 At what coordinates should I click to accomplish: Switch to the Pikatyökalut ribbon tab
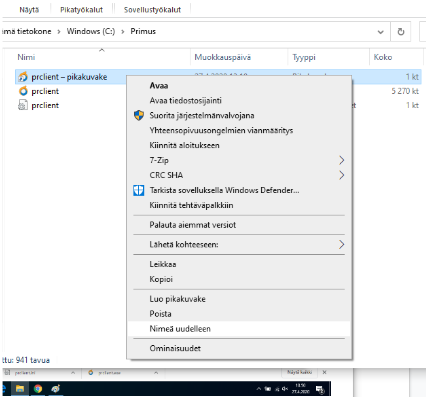point(81,10)
